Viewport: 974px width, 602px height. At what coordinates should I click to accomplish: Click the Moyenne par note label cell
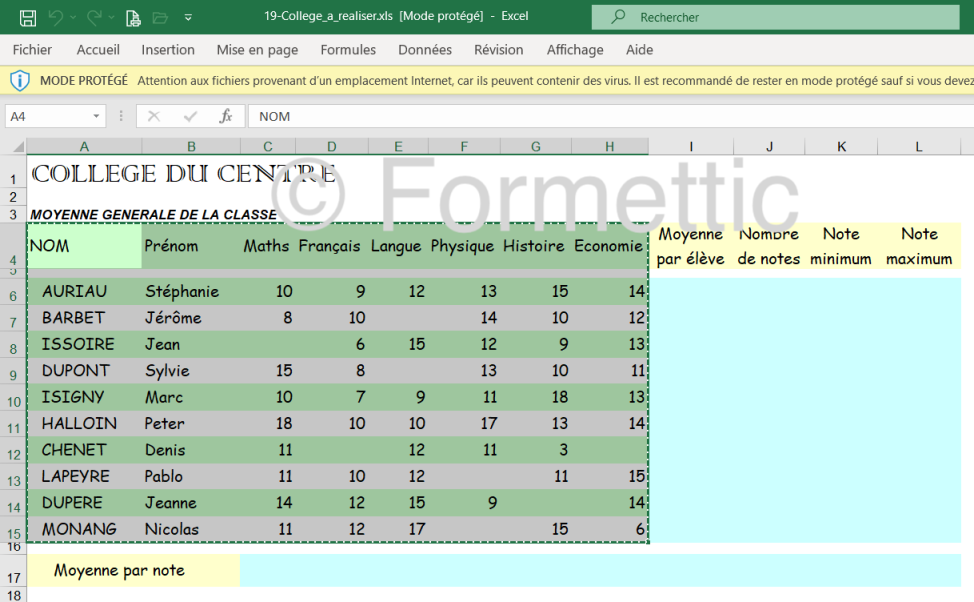[x=119, y=570]
